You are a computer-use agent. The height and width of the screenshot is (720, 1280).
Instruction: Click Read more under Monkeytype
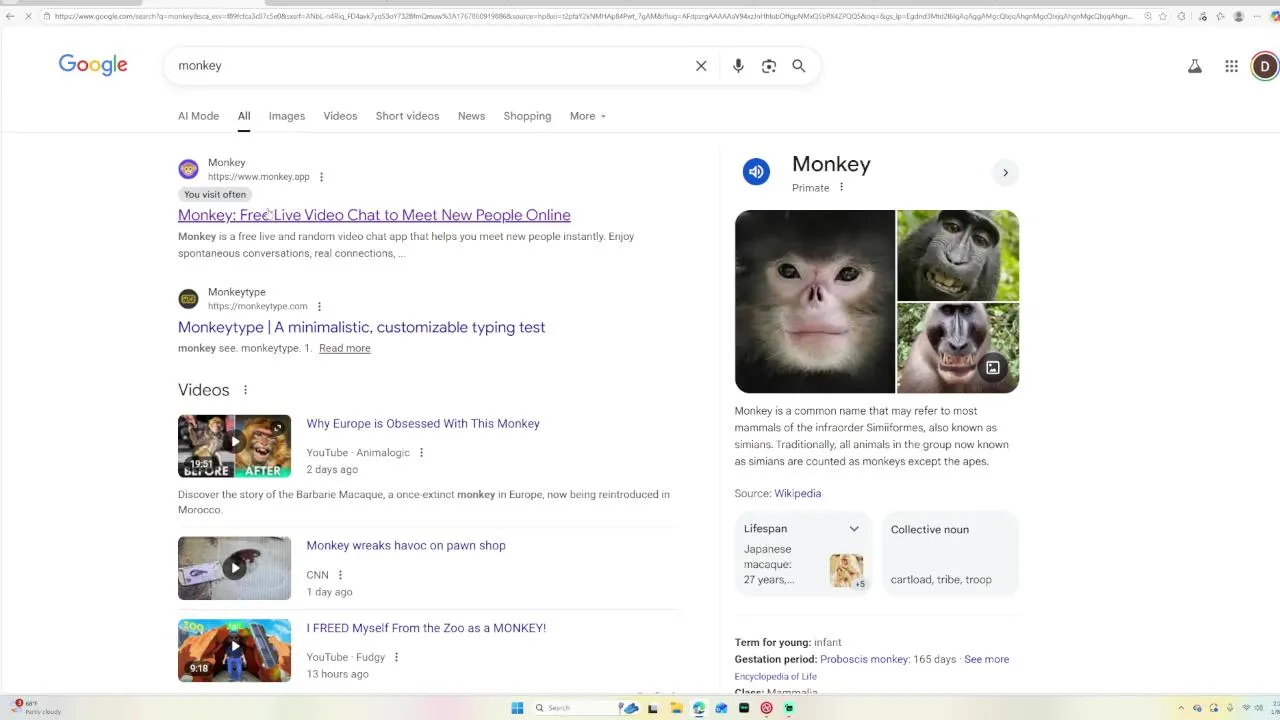click(344, 348)
